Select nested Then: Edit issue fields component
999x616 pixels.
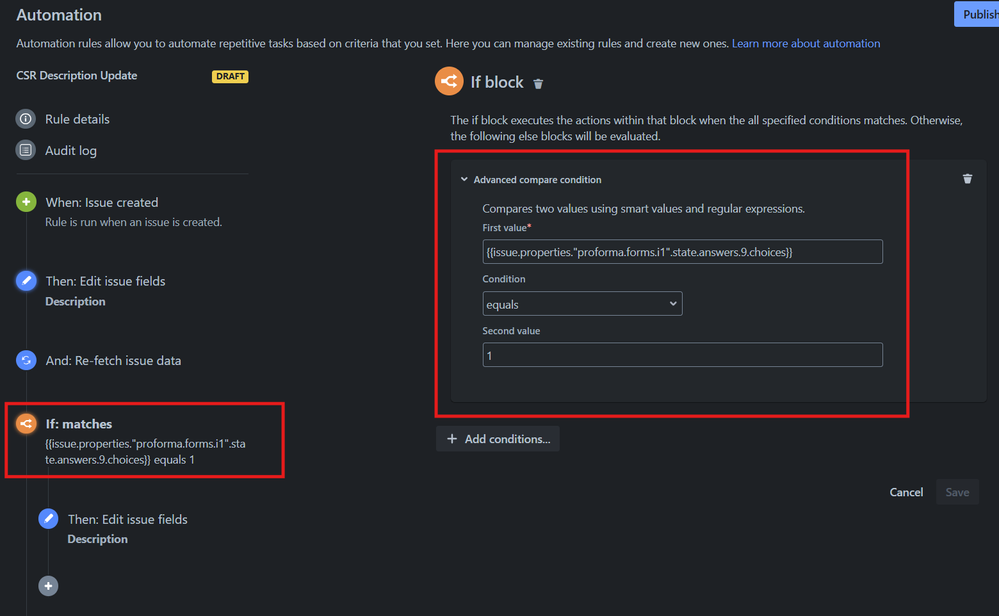[127, 519]
